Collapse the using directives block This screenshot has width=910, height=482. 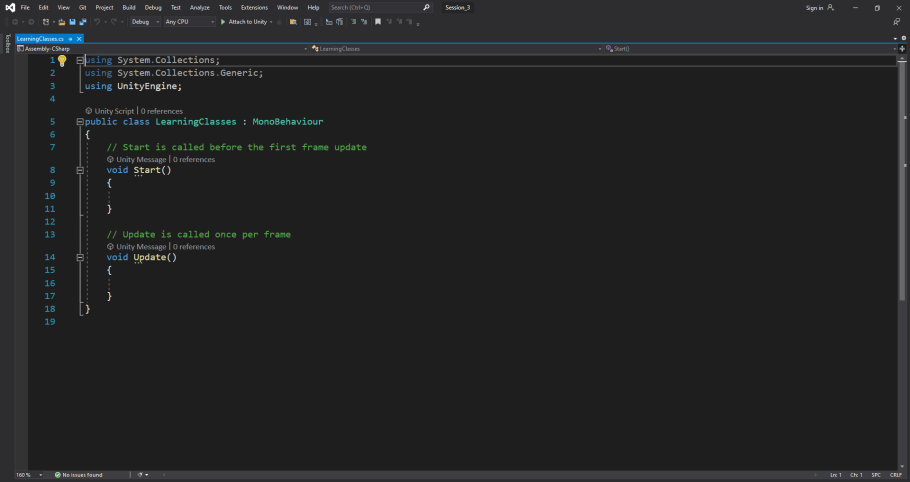pyautogui.click(x=80, y=60)
